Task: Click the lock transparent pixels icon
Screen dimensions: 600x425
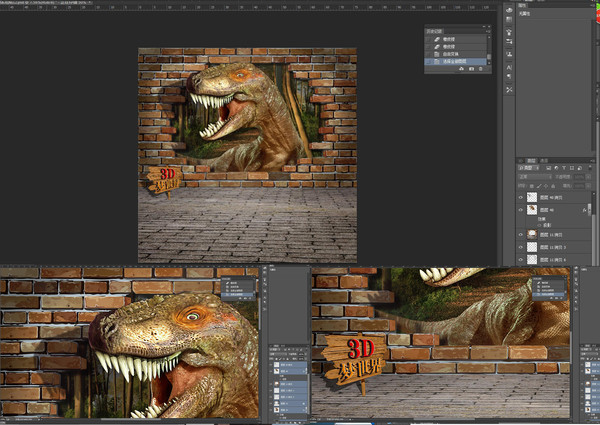Action: coord(532,186)
